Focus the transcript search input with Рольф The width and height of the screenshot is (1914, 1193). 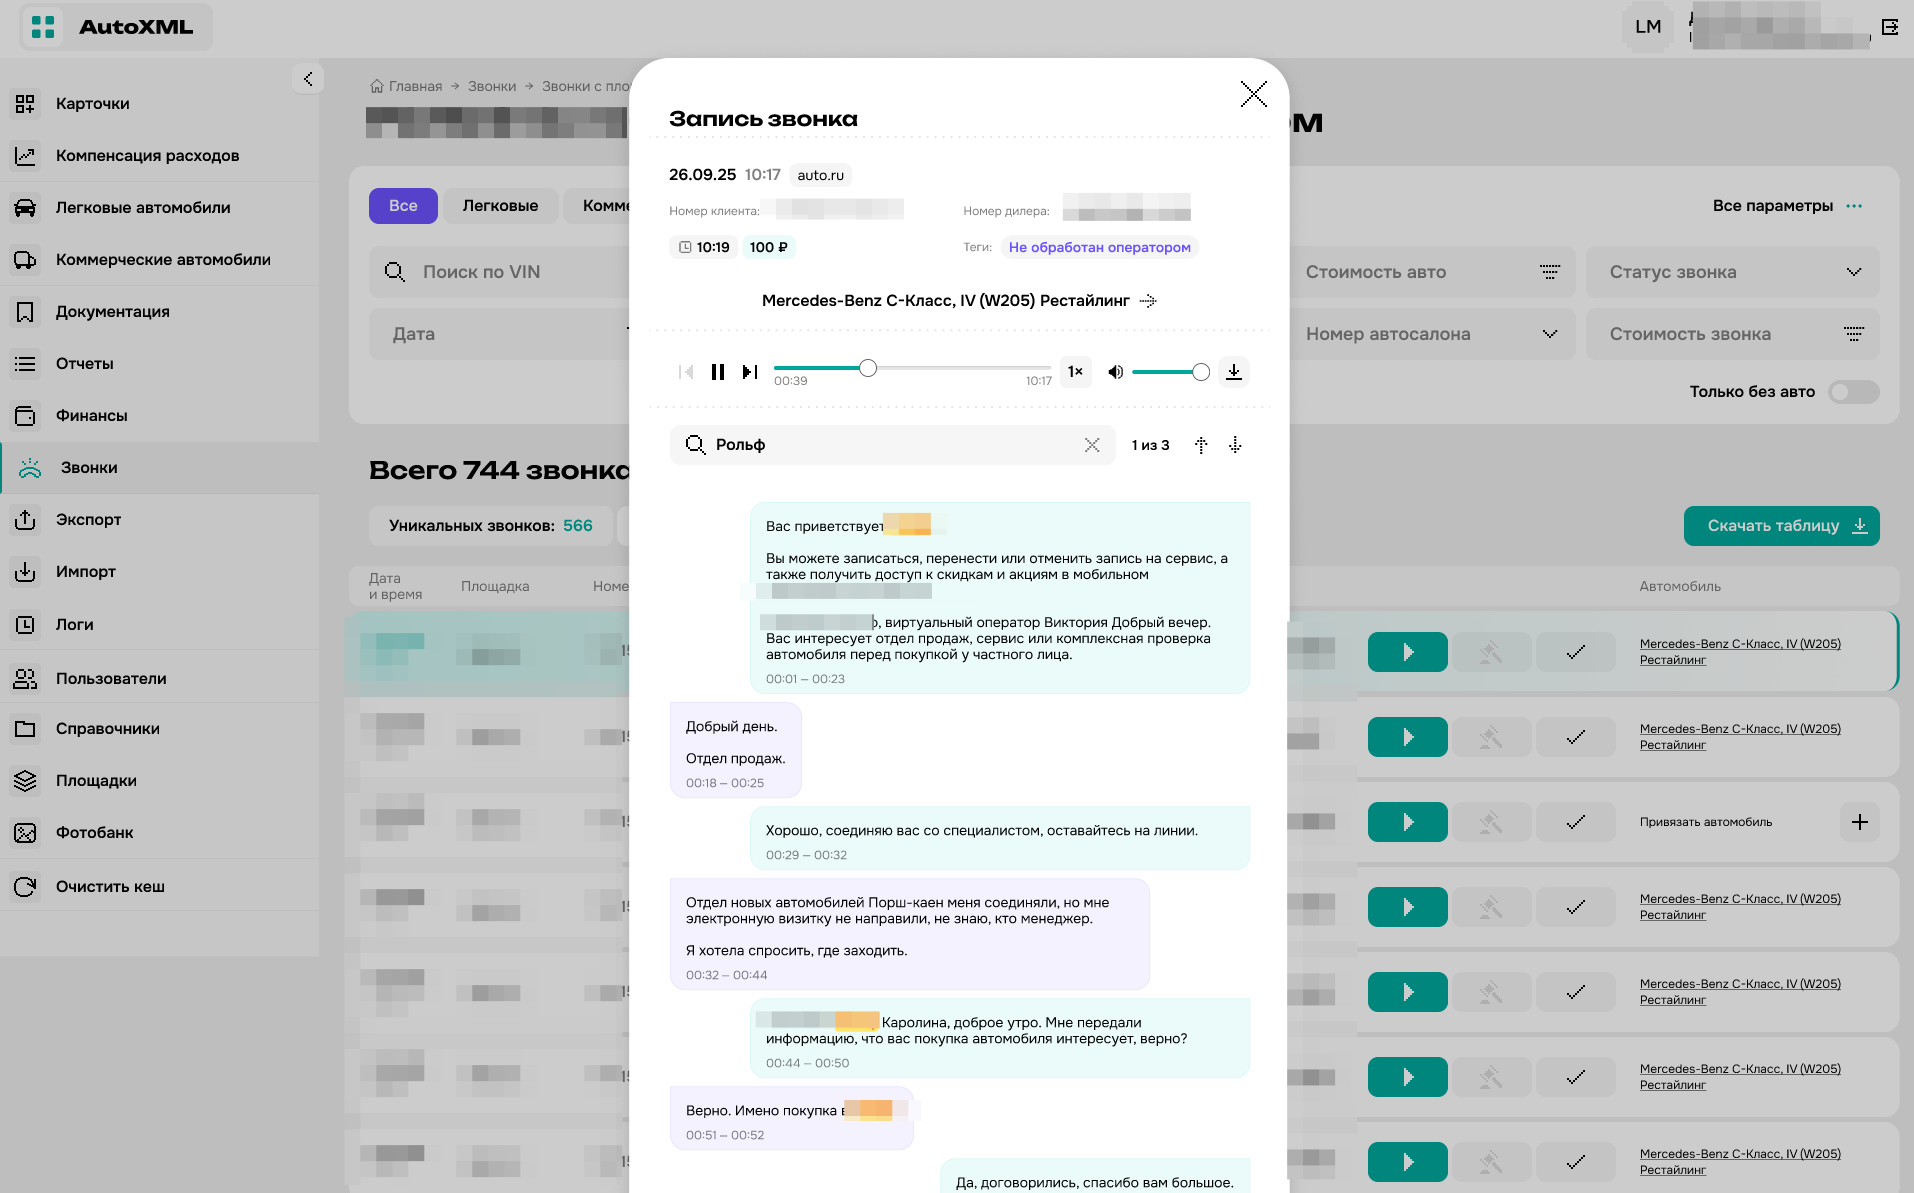(x=892, y=445)
